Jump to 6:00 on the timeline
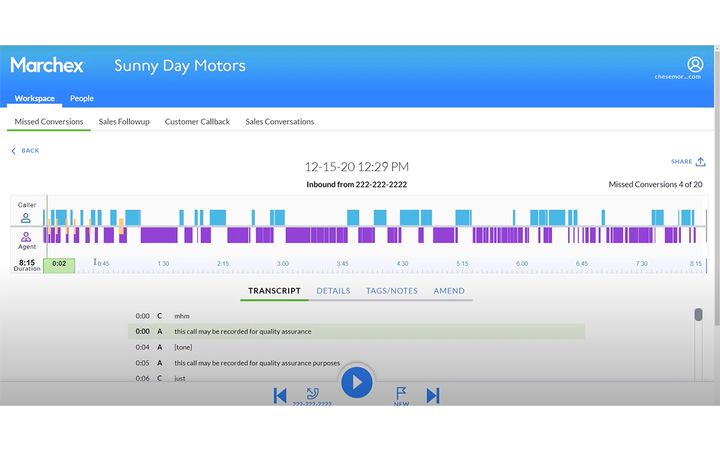 point(522,264)
